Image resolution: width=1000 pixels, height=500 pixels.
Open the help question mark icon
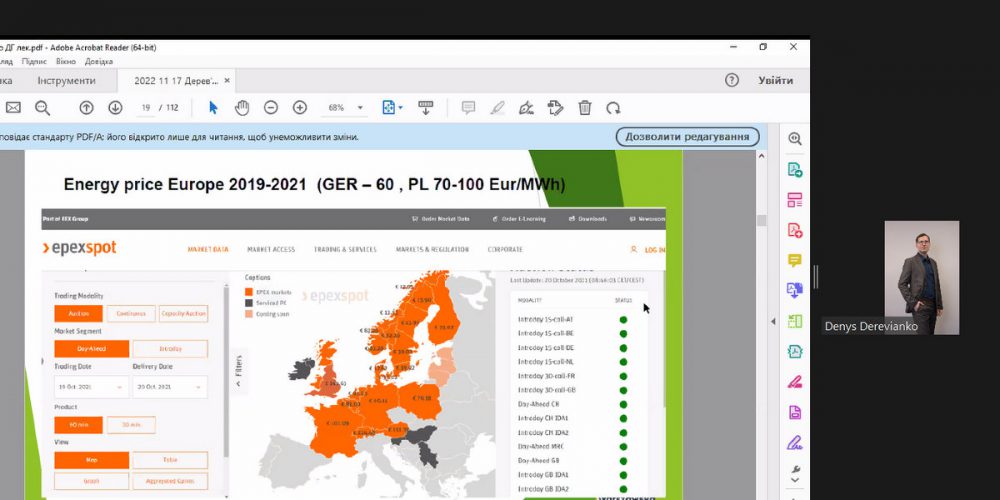tap(732, 80)
